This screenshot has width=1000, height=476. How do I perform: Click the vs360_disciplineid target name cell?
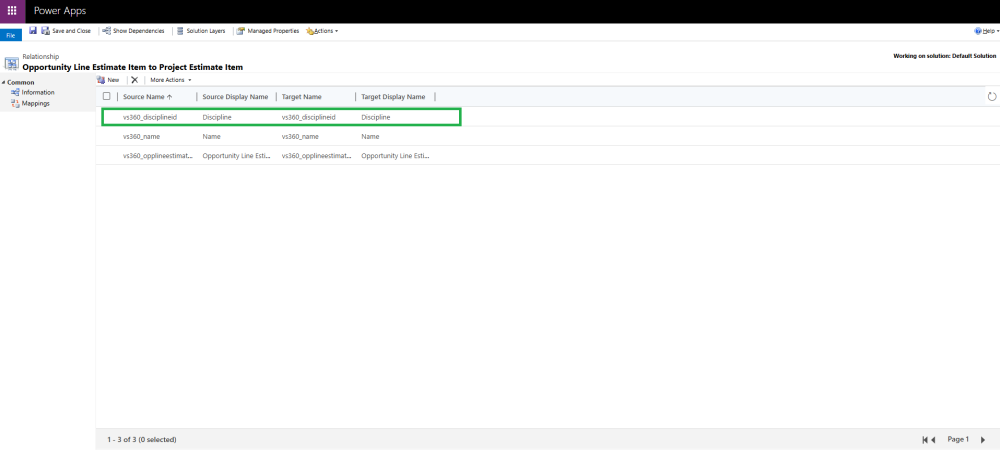309,117
